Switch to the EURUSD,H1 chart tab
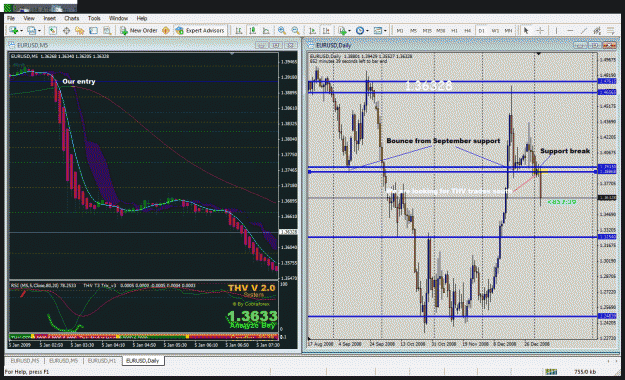 click(102, 360)
